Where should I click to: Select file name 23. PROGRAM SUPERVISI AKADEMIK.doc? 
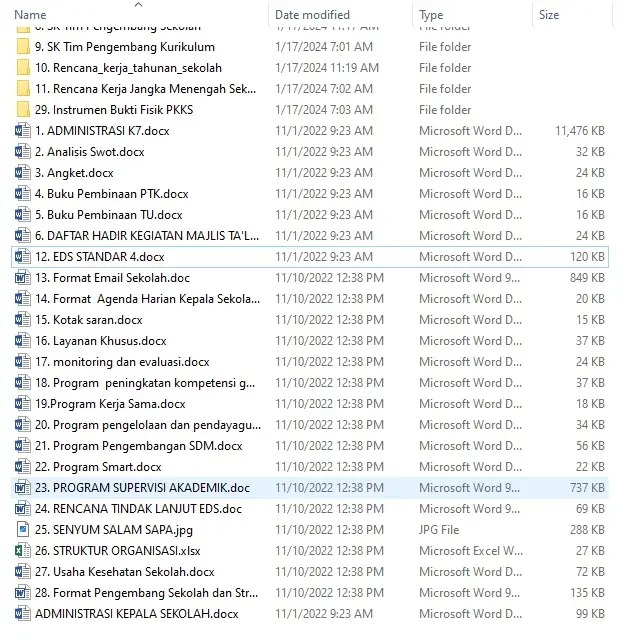pyautogui.click(x=142, y=488)
